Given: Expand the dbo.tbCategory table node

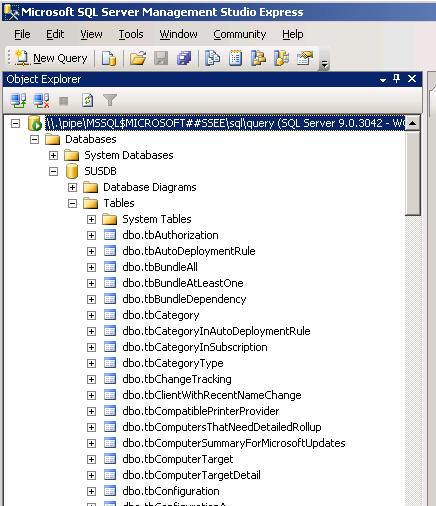Looking at the screenshot, I should [x=91, y=315].
